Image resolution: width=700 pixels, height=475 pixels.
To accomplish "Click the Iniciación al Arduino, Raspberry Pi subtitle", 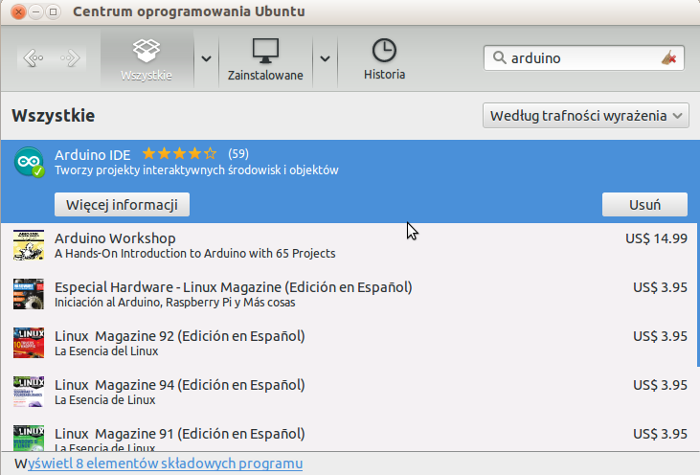I will click(175, 302).
